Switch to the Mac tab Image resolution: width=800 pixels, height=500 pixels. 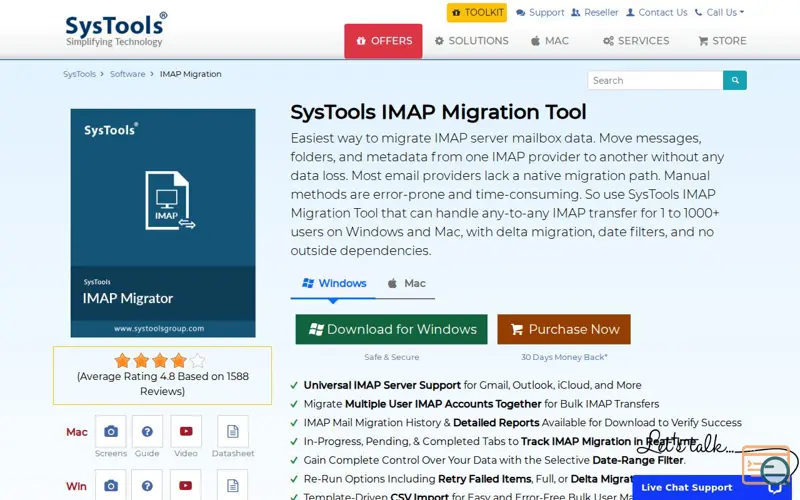pos(407,283)
